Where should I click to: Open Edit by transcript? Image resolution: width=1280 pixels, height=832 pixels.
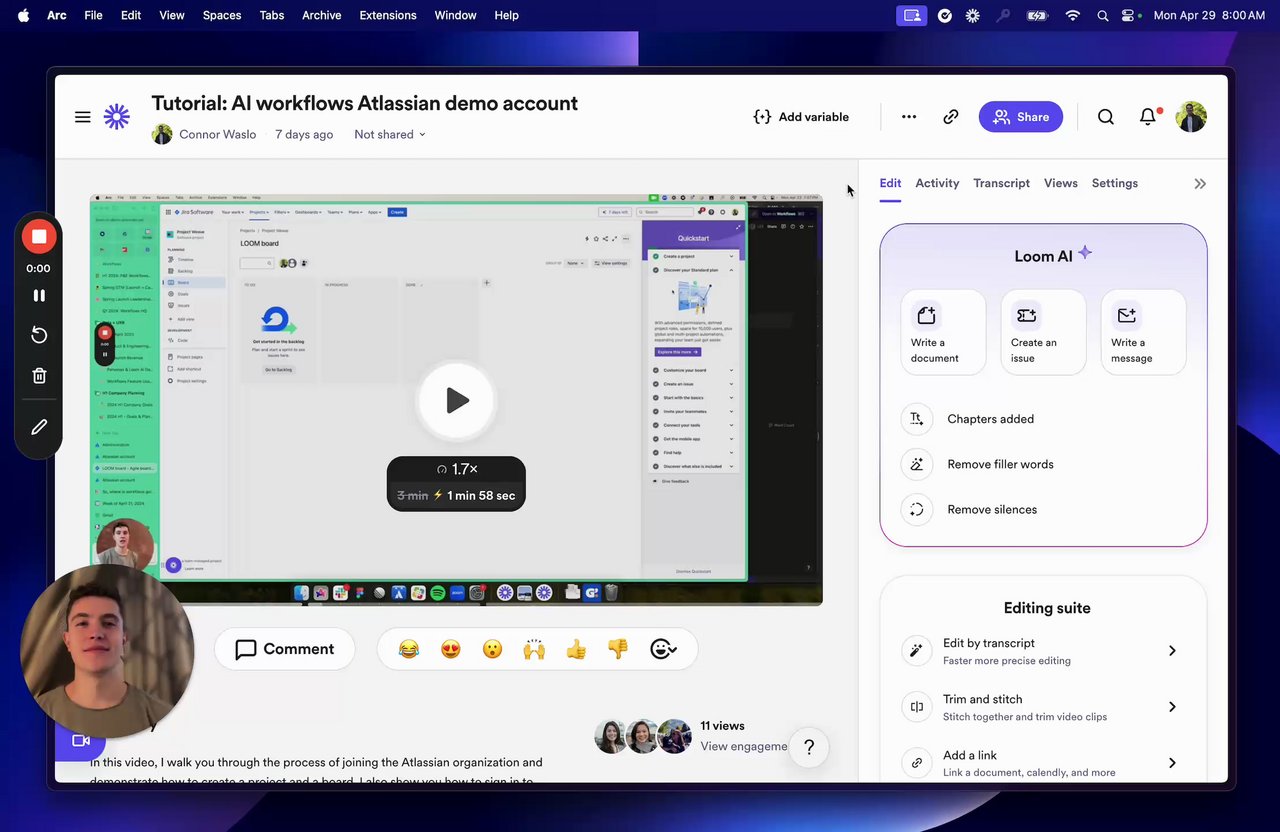[x=1043, y=651]
